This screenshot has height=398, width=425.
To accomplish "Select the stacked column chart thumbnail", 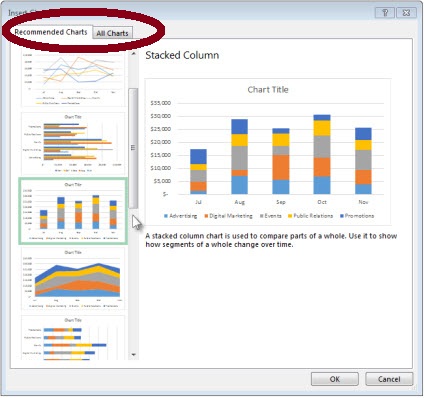I will [73, 211].
